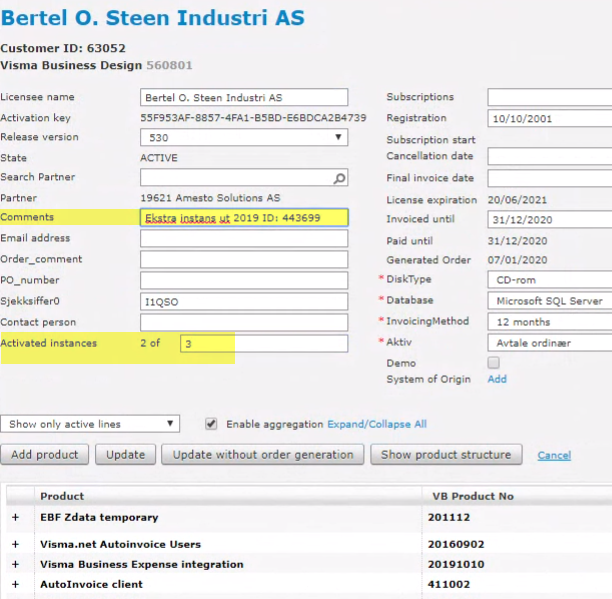Open the Aktiv Avtale ordinær dropdown
Screen dimensions: 612x599
(x=550, y=343)
